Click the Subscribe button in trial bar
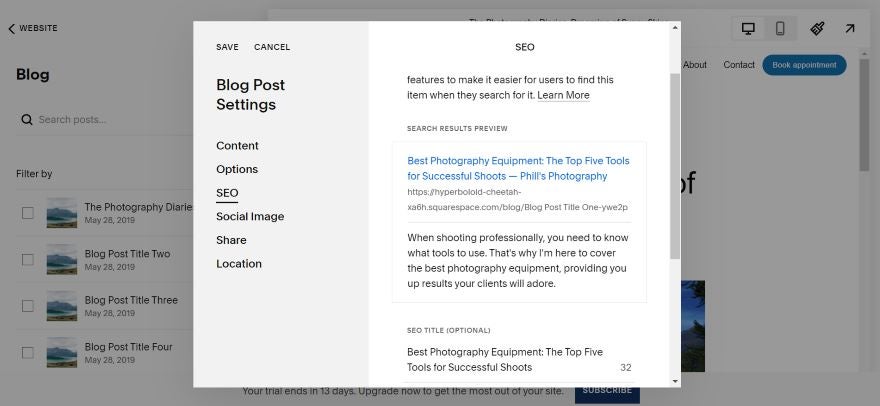The width and height of the screenshot is (880, 406). click(x=607, y=390)
